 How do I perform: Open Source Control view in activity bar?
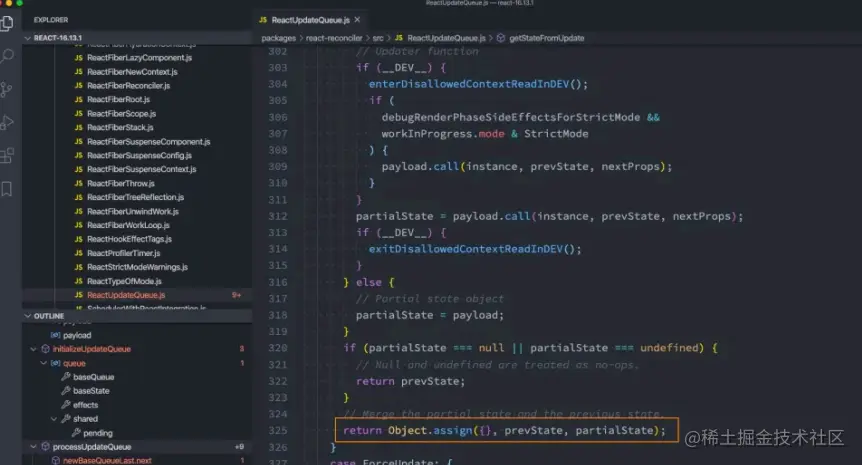[x=7, y=89]
